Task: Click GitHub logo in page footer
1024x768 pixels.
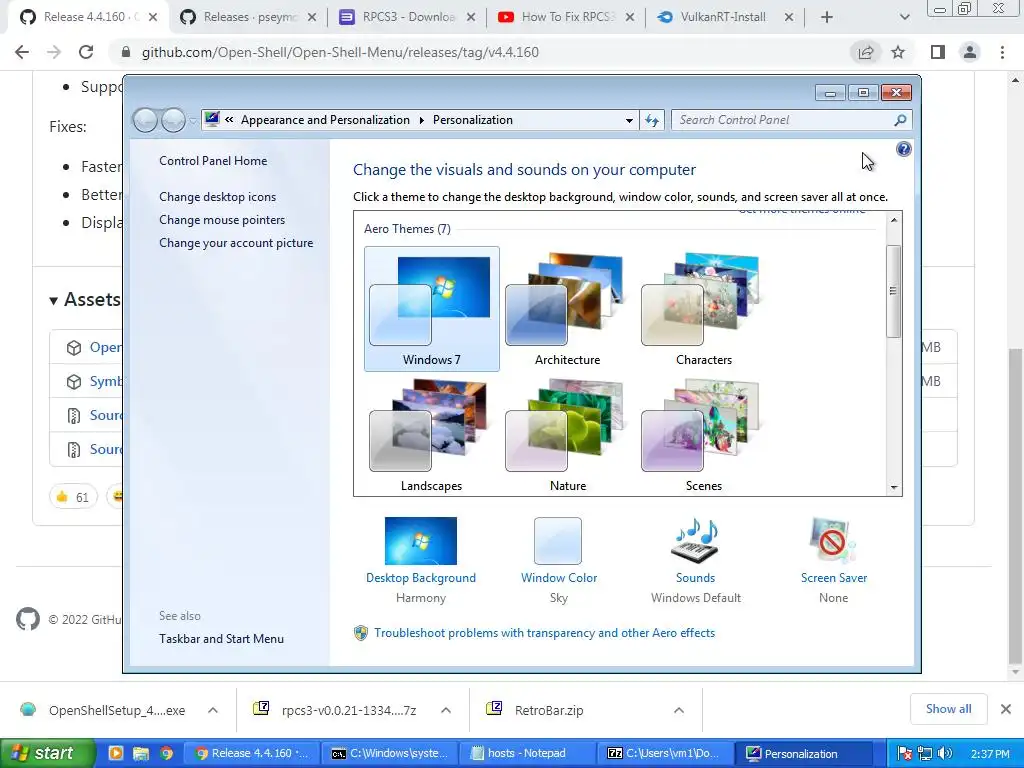Action: (28, 619)
